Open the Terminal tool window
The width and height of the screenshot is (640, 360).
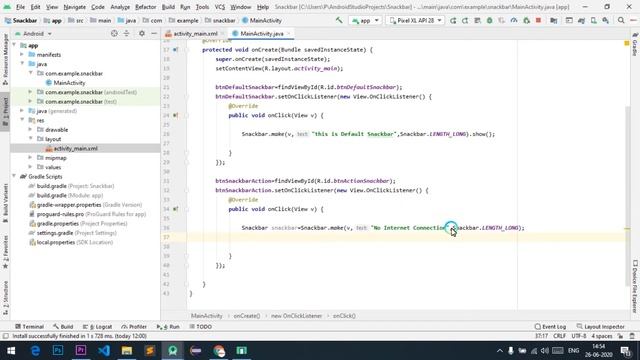29,327
